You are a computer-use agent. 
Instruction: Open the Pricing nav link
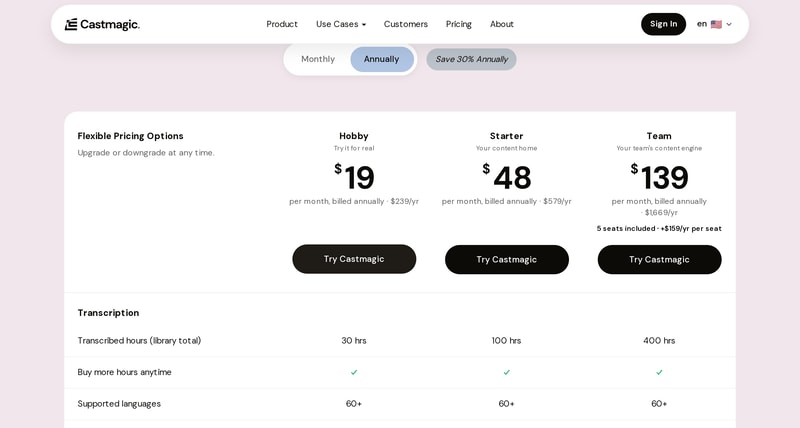[459, 24]
